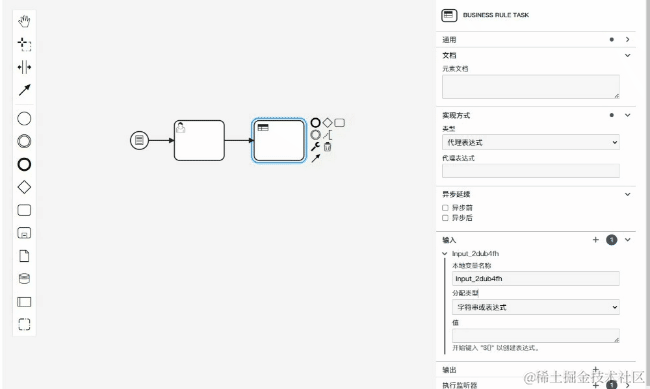650x389 pixels.
Task: Pick pool/participant from the palette
Action: (24, 301)
